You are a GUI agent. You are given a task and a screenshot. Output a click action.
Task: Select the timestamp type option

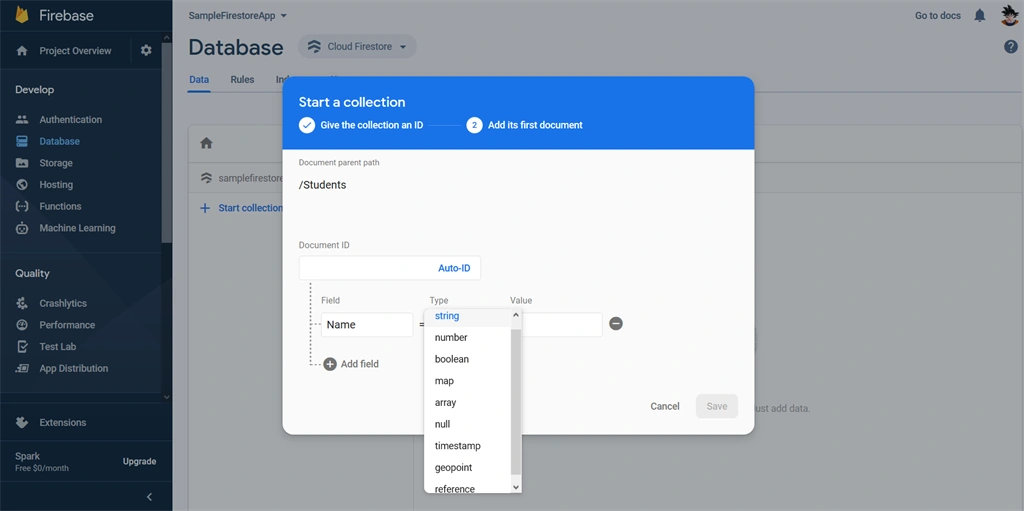click(468, 446)
